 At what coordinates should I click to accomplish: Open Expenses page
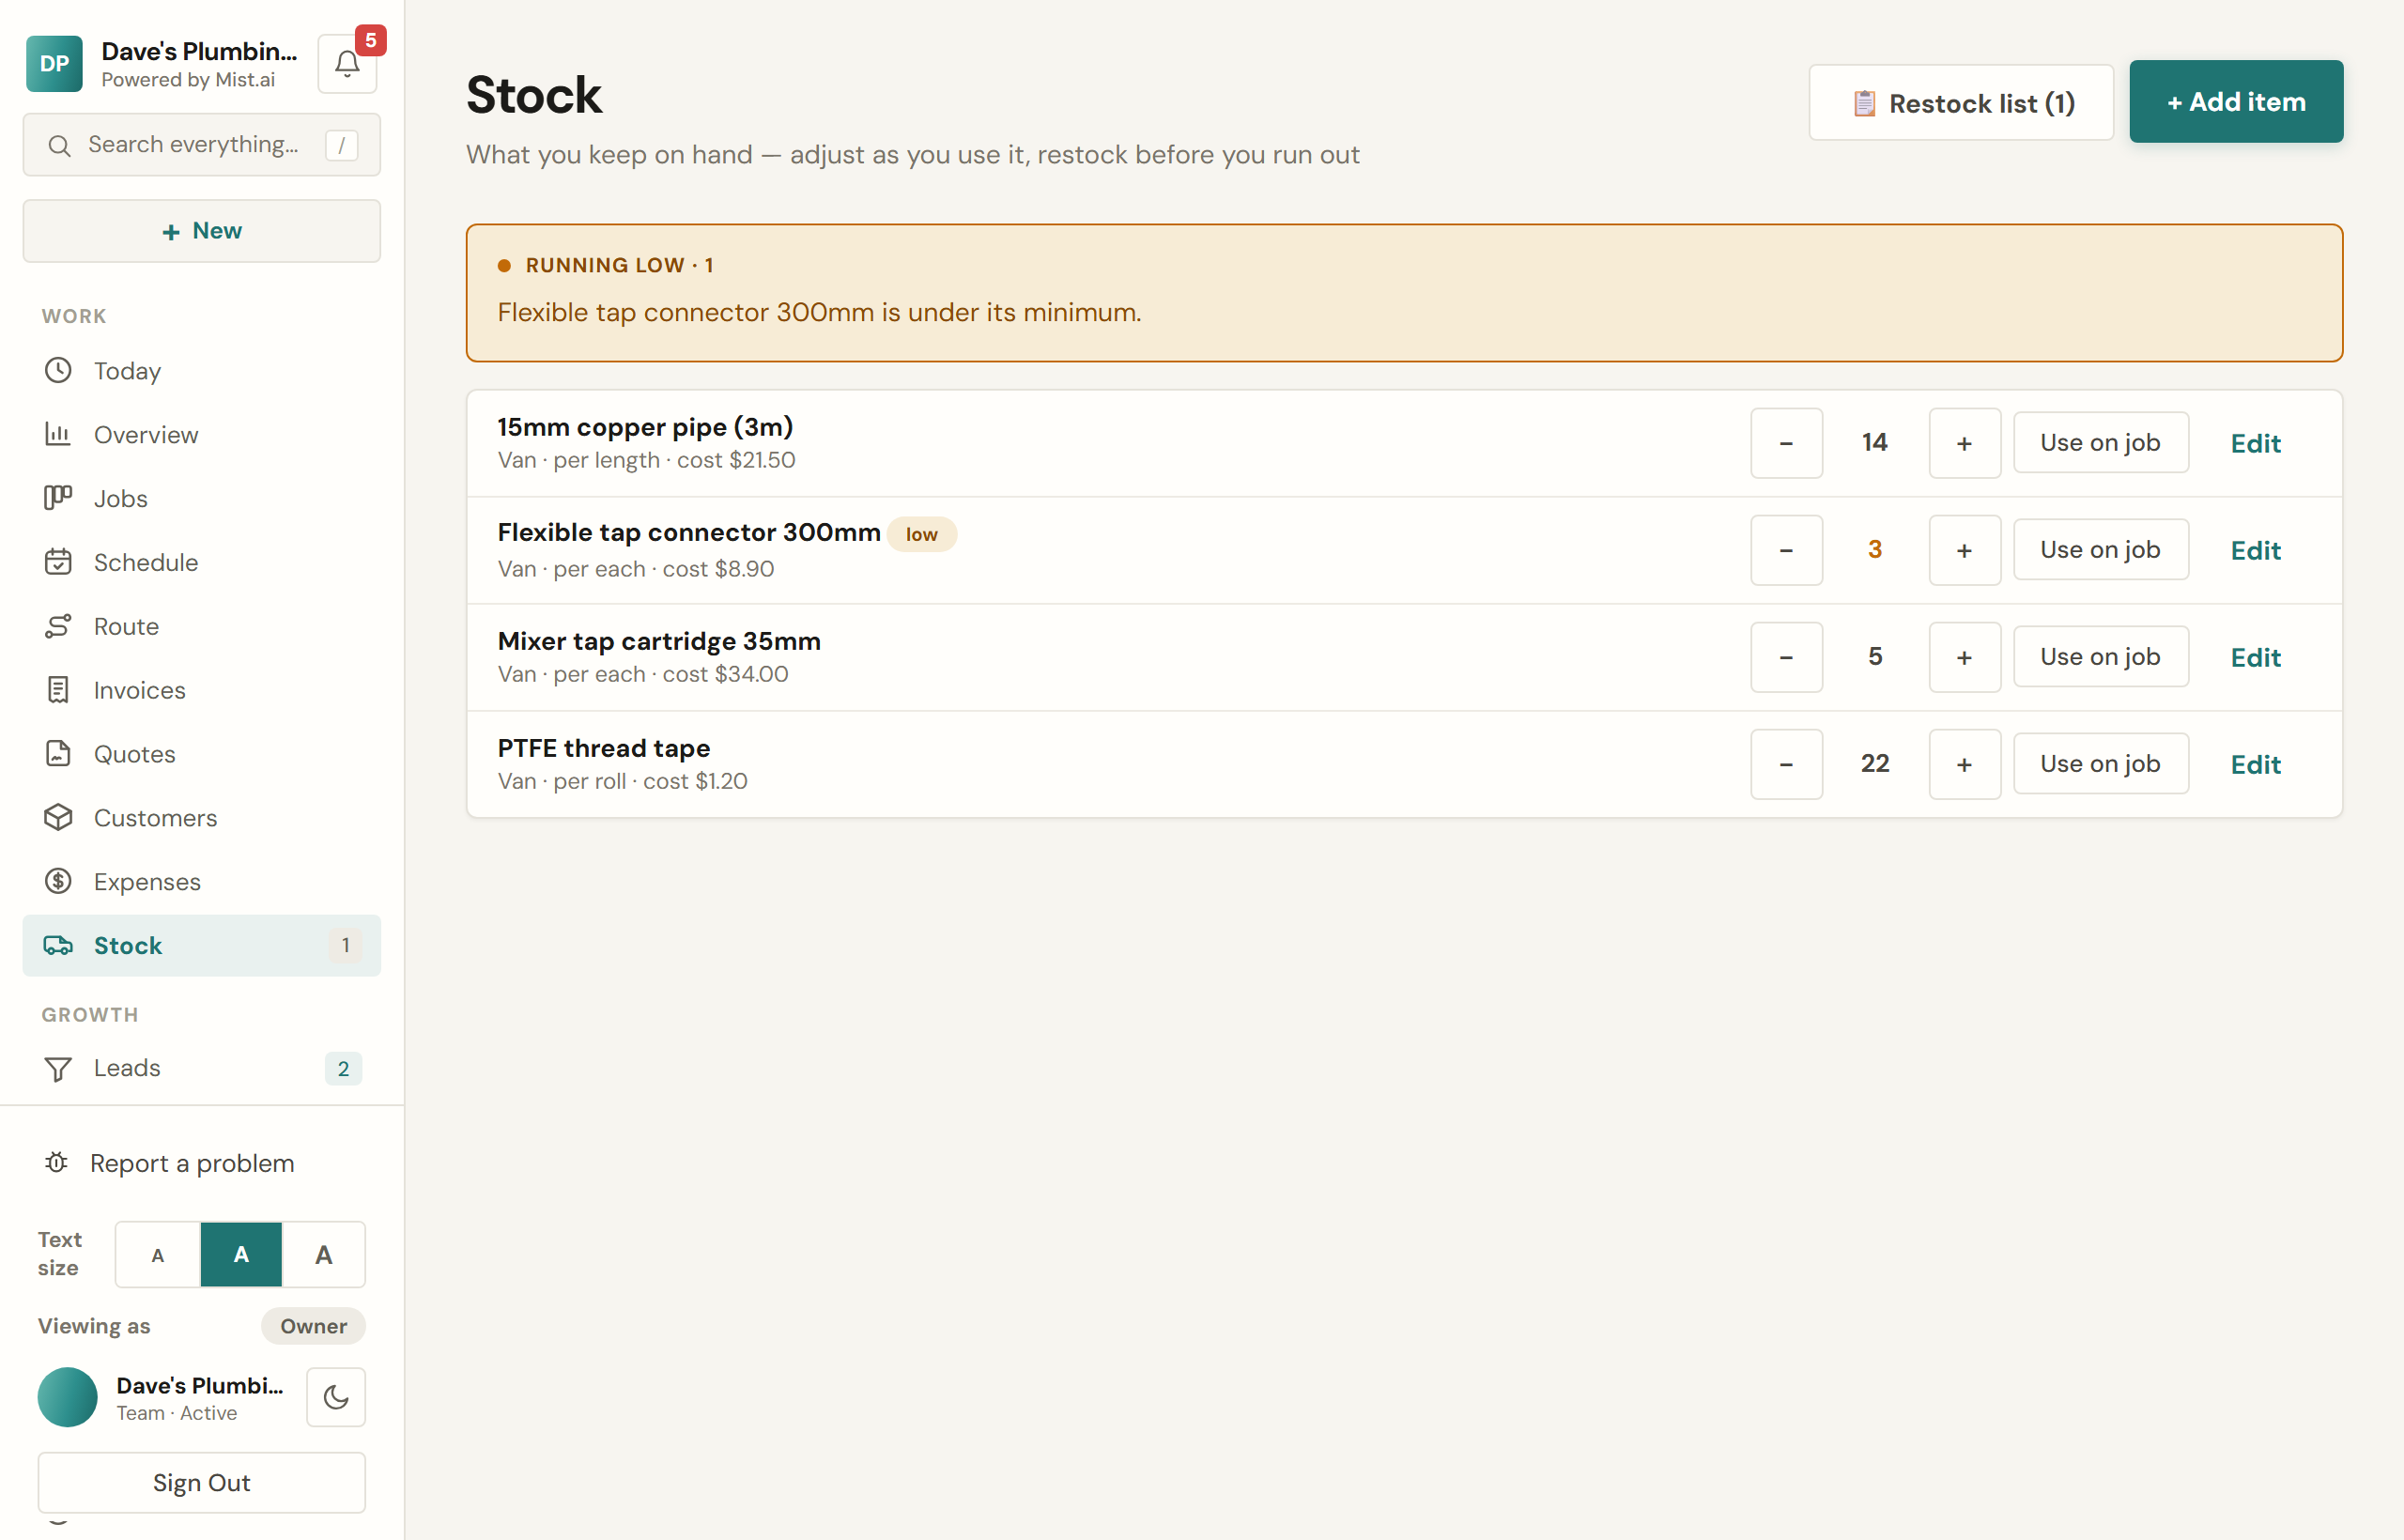coord(202,882)
